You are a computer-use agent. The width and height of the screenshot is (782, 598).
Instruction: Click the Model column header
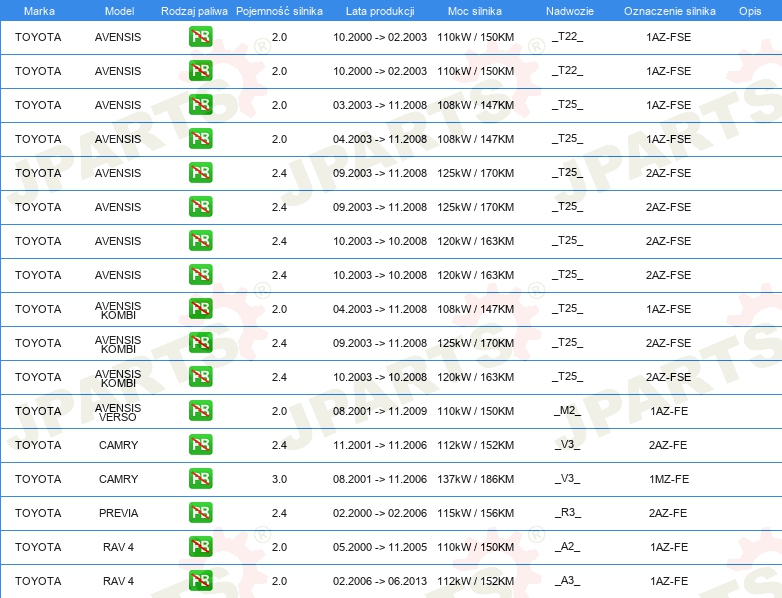coord(119,11)
